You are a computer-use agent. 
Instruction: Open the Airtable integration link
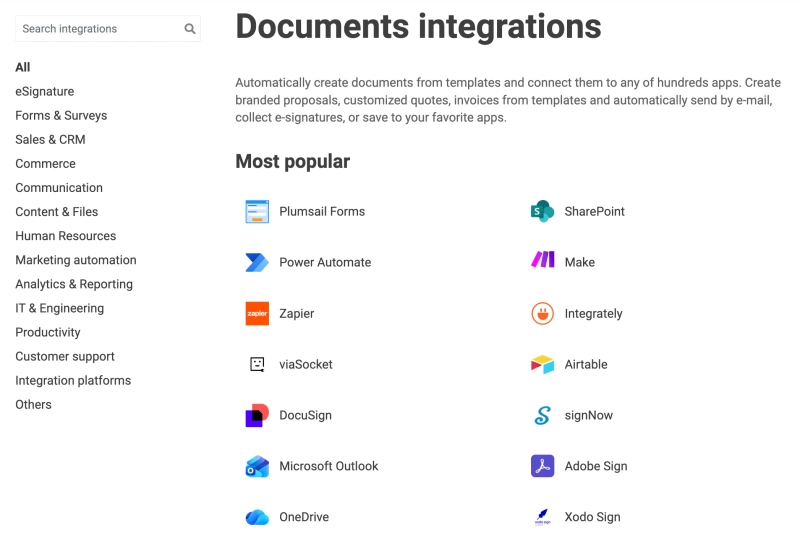586,364
